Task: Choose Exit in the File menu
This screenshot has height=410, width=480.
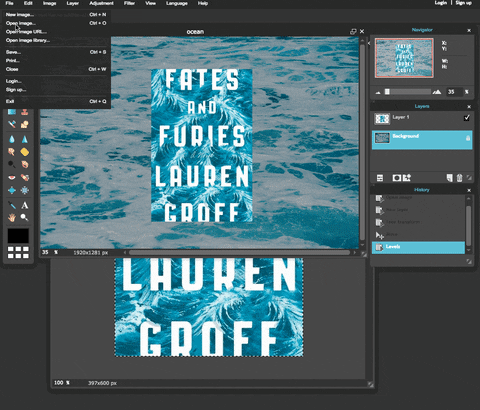Action: (x=56, y=101)
